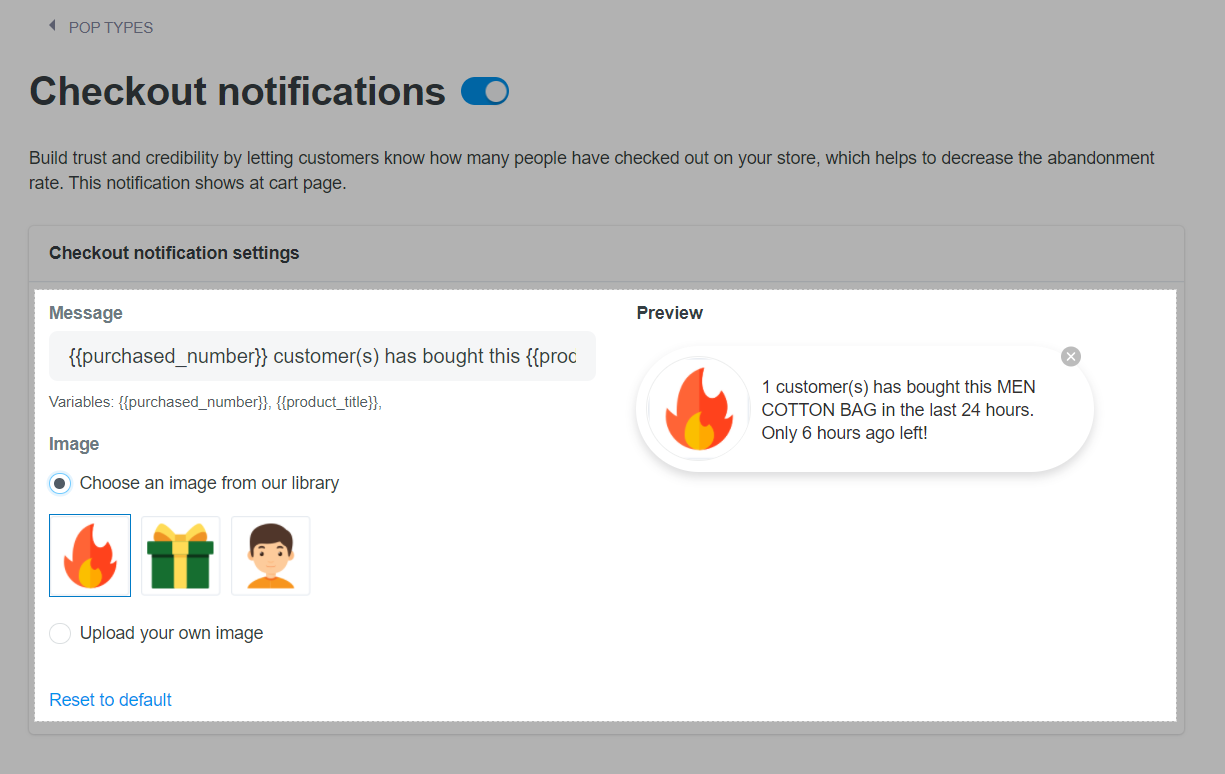Choose the green gift box library image
This screenshot has width=1225, height=774.
180,555
